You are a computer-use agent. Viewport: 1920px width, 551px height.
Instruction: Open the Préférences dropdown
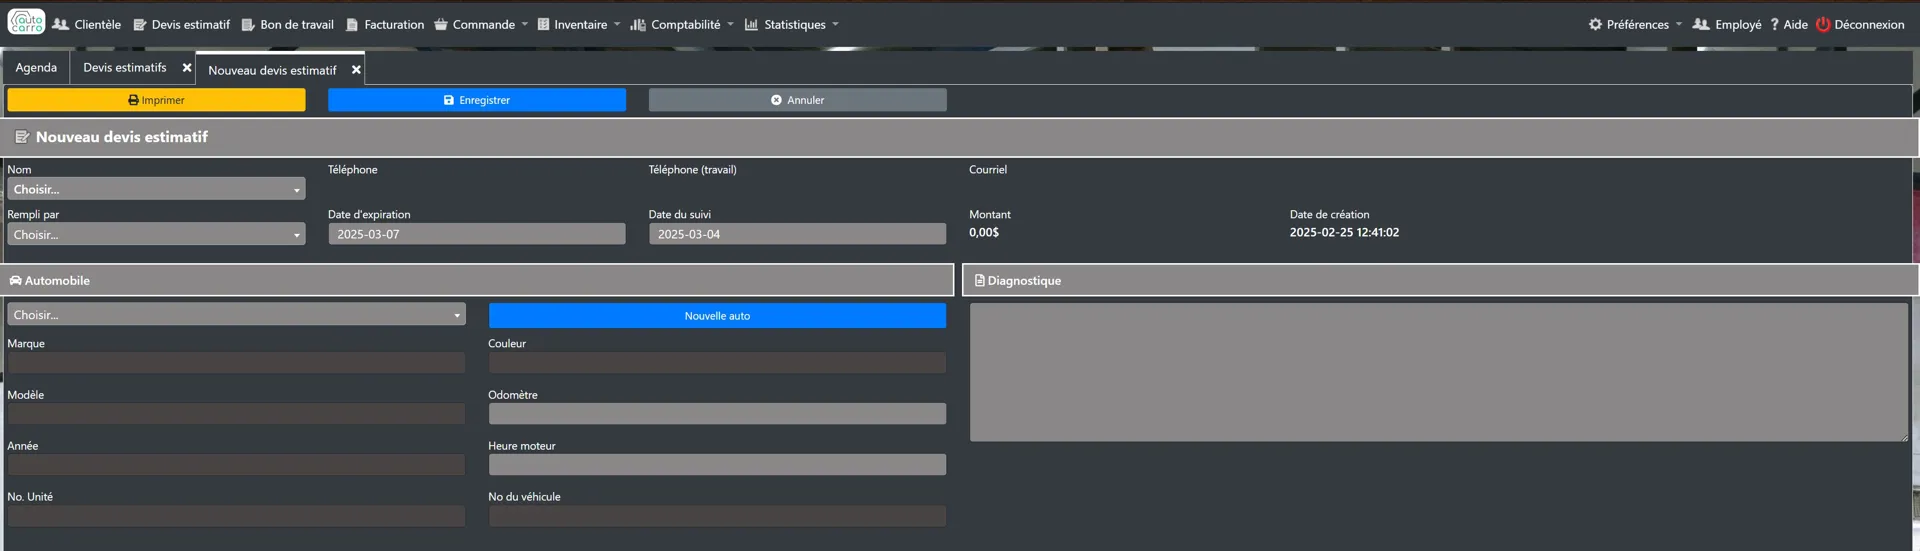[x=1635, y=24]
